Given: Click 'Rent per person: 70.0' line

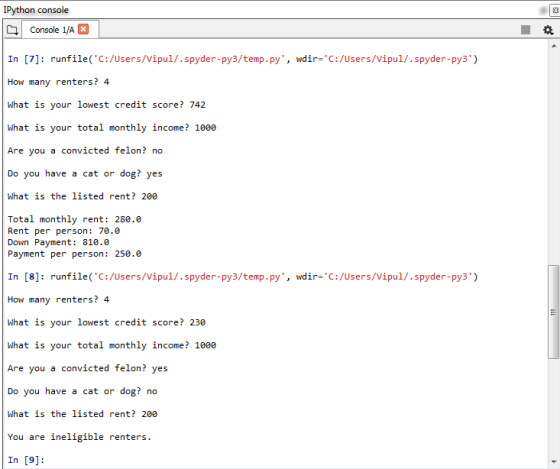Looking at the screenshot, I should pos(64,231).
